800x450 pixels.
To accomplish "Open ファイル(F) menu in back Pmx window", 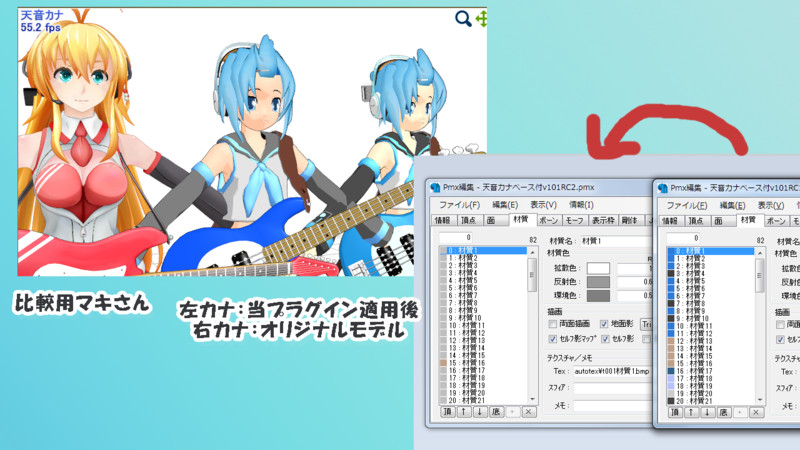I will [x=459, y=205].
